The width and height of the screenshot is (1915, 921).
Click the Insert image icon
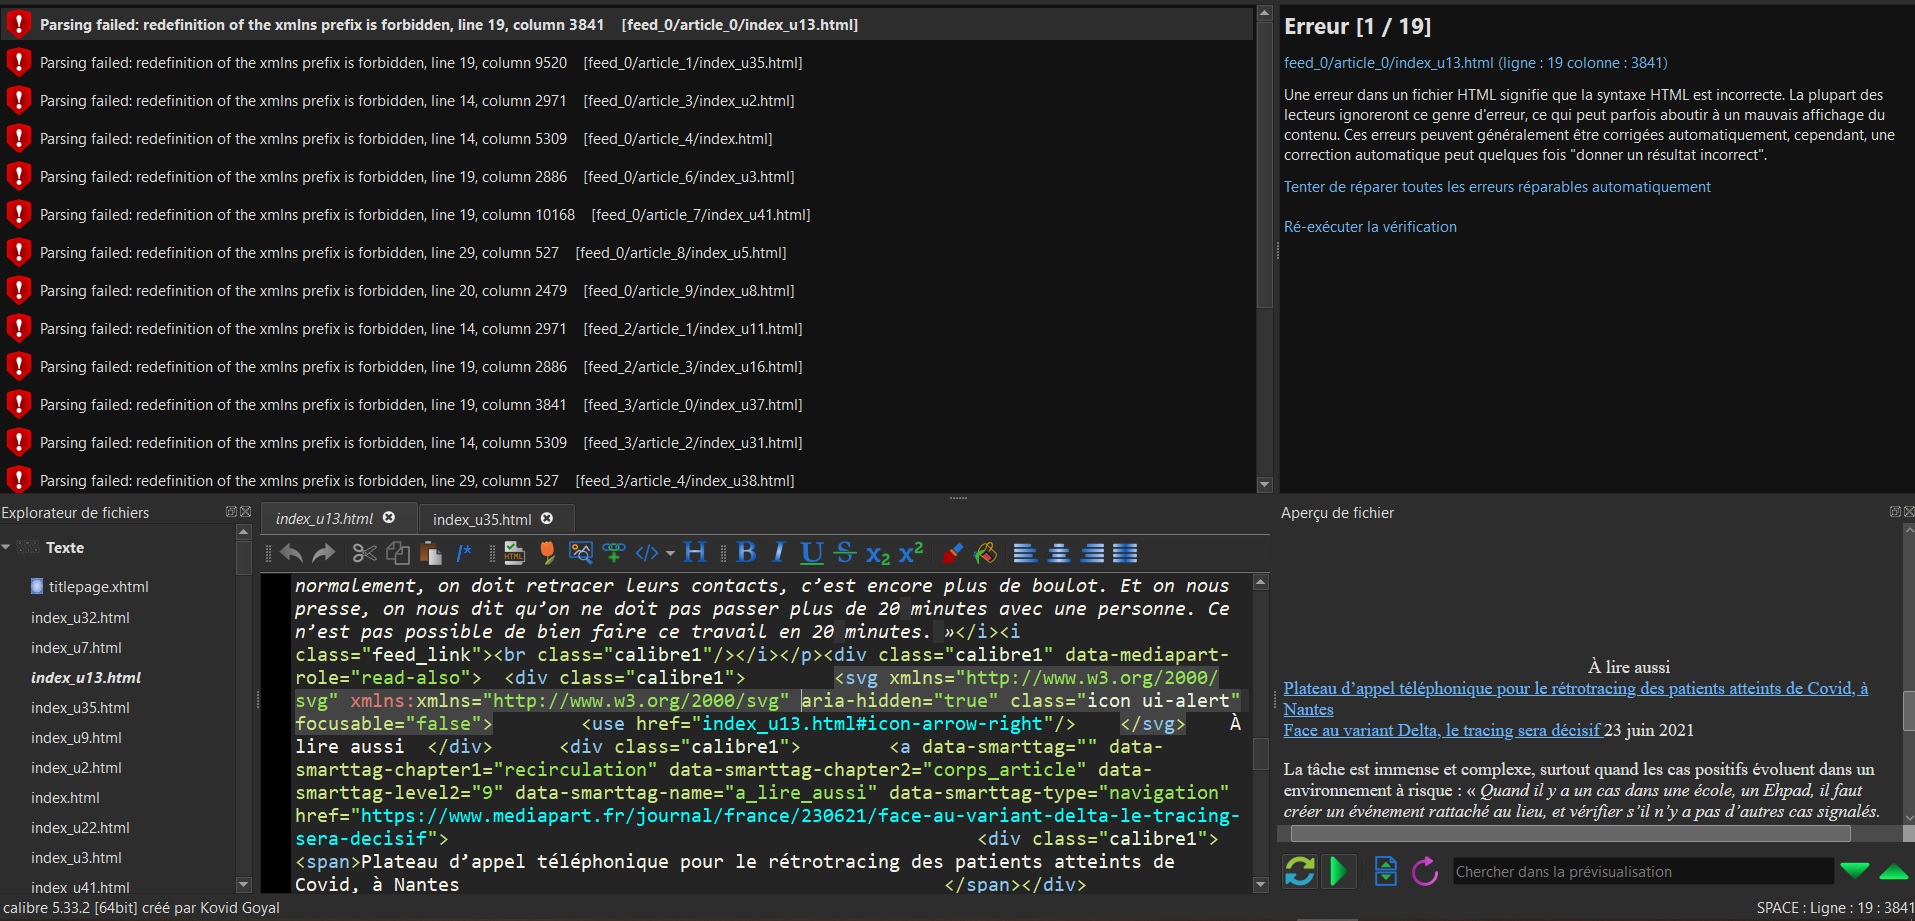(580, 553)
